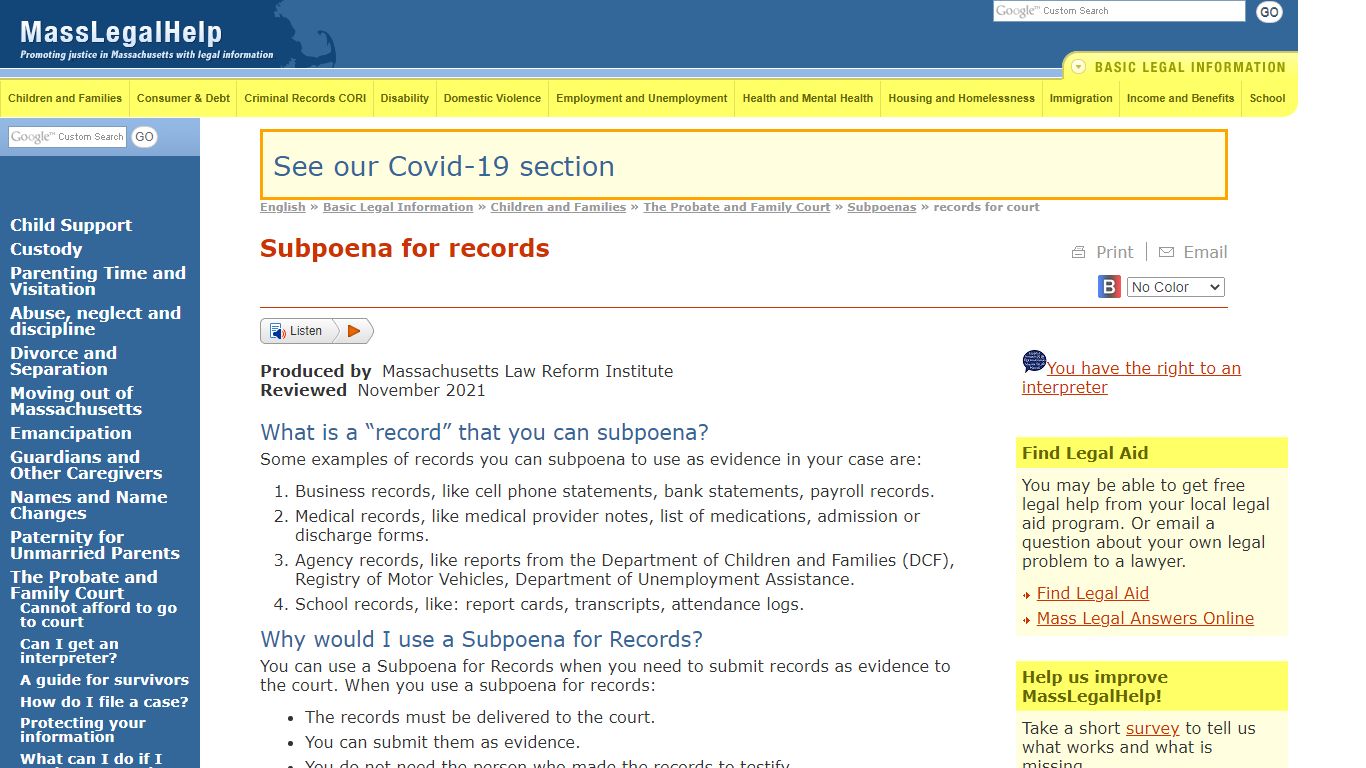
Task: Click the Print printer icon
Action: (1078, 253)
